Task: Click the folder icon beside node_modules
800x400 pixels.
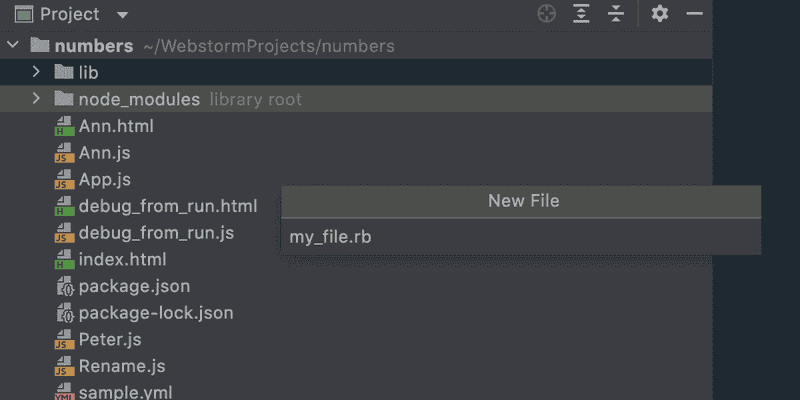Action: click(x=64, y=98)
